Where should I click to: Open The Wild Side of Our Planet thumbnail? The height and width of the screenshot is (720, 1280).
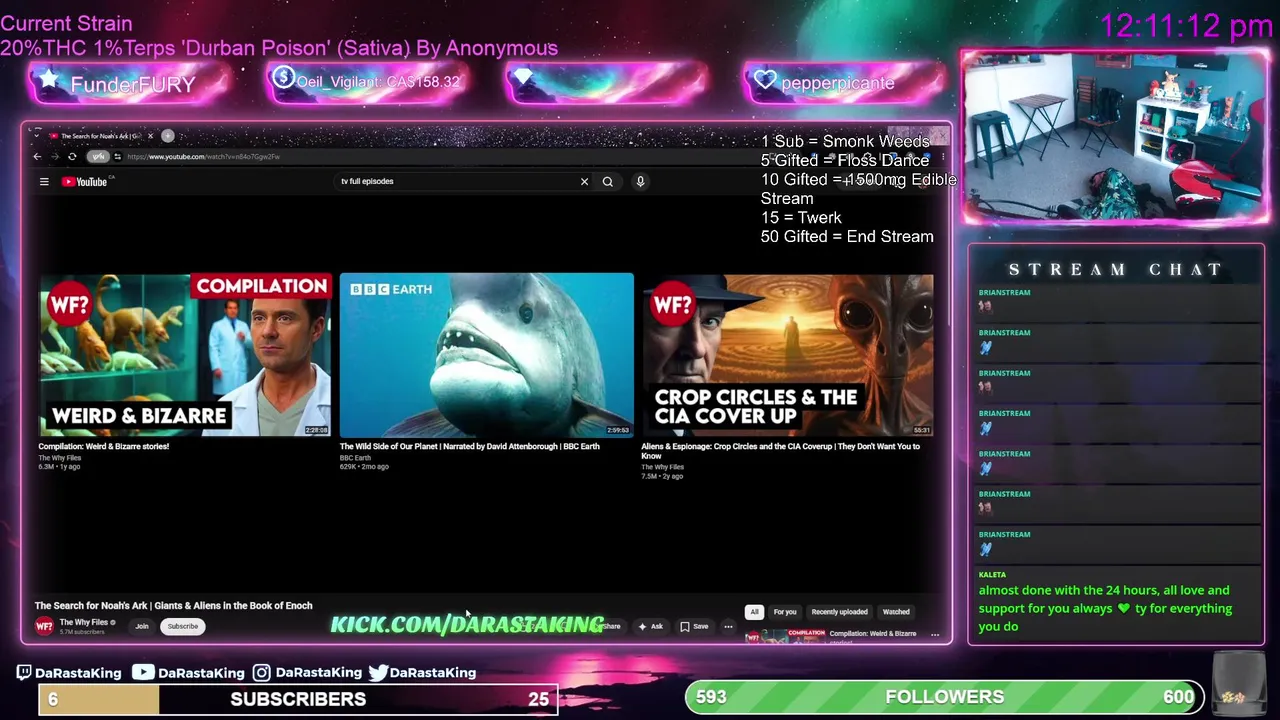click(486, 354)
